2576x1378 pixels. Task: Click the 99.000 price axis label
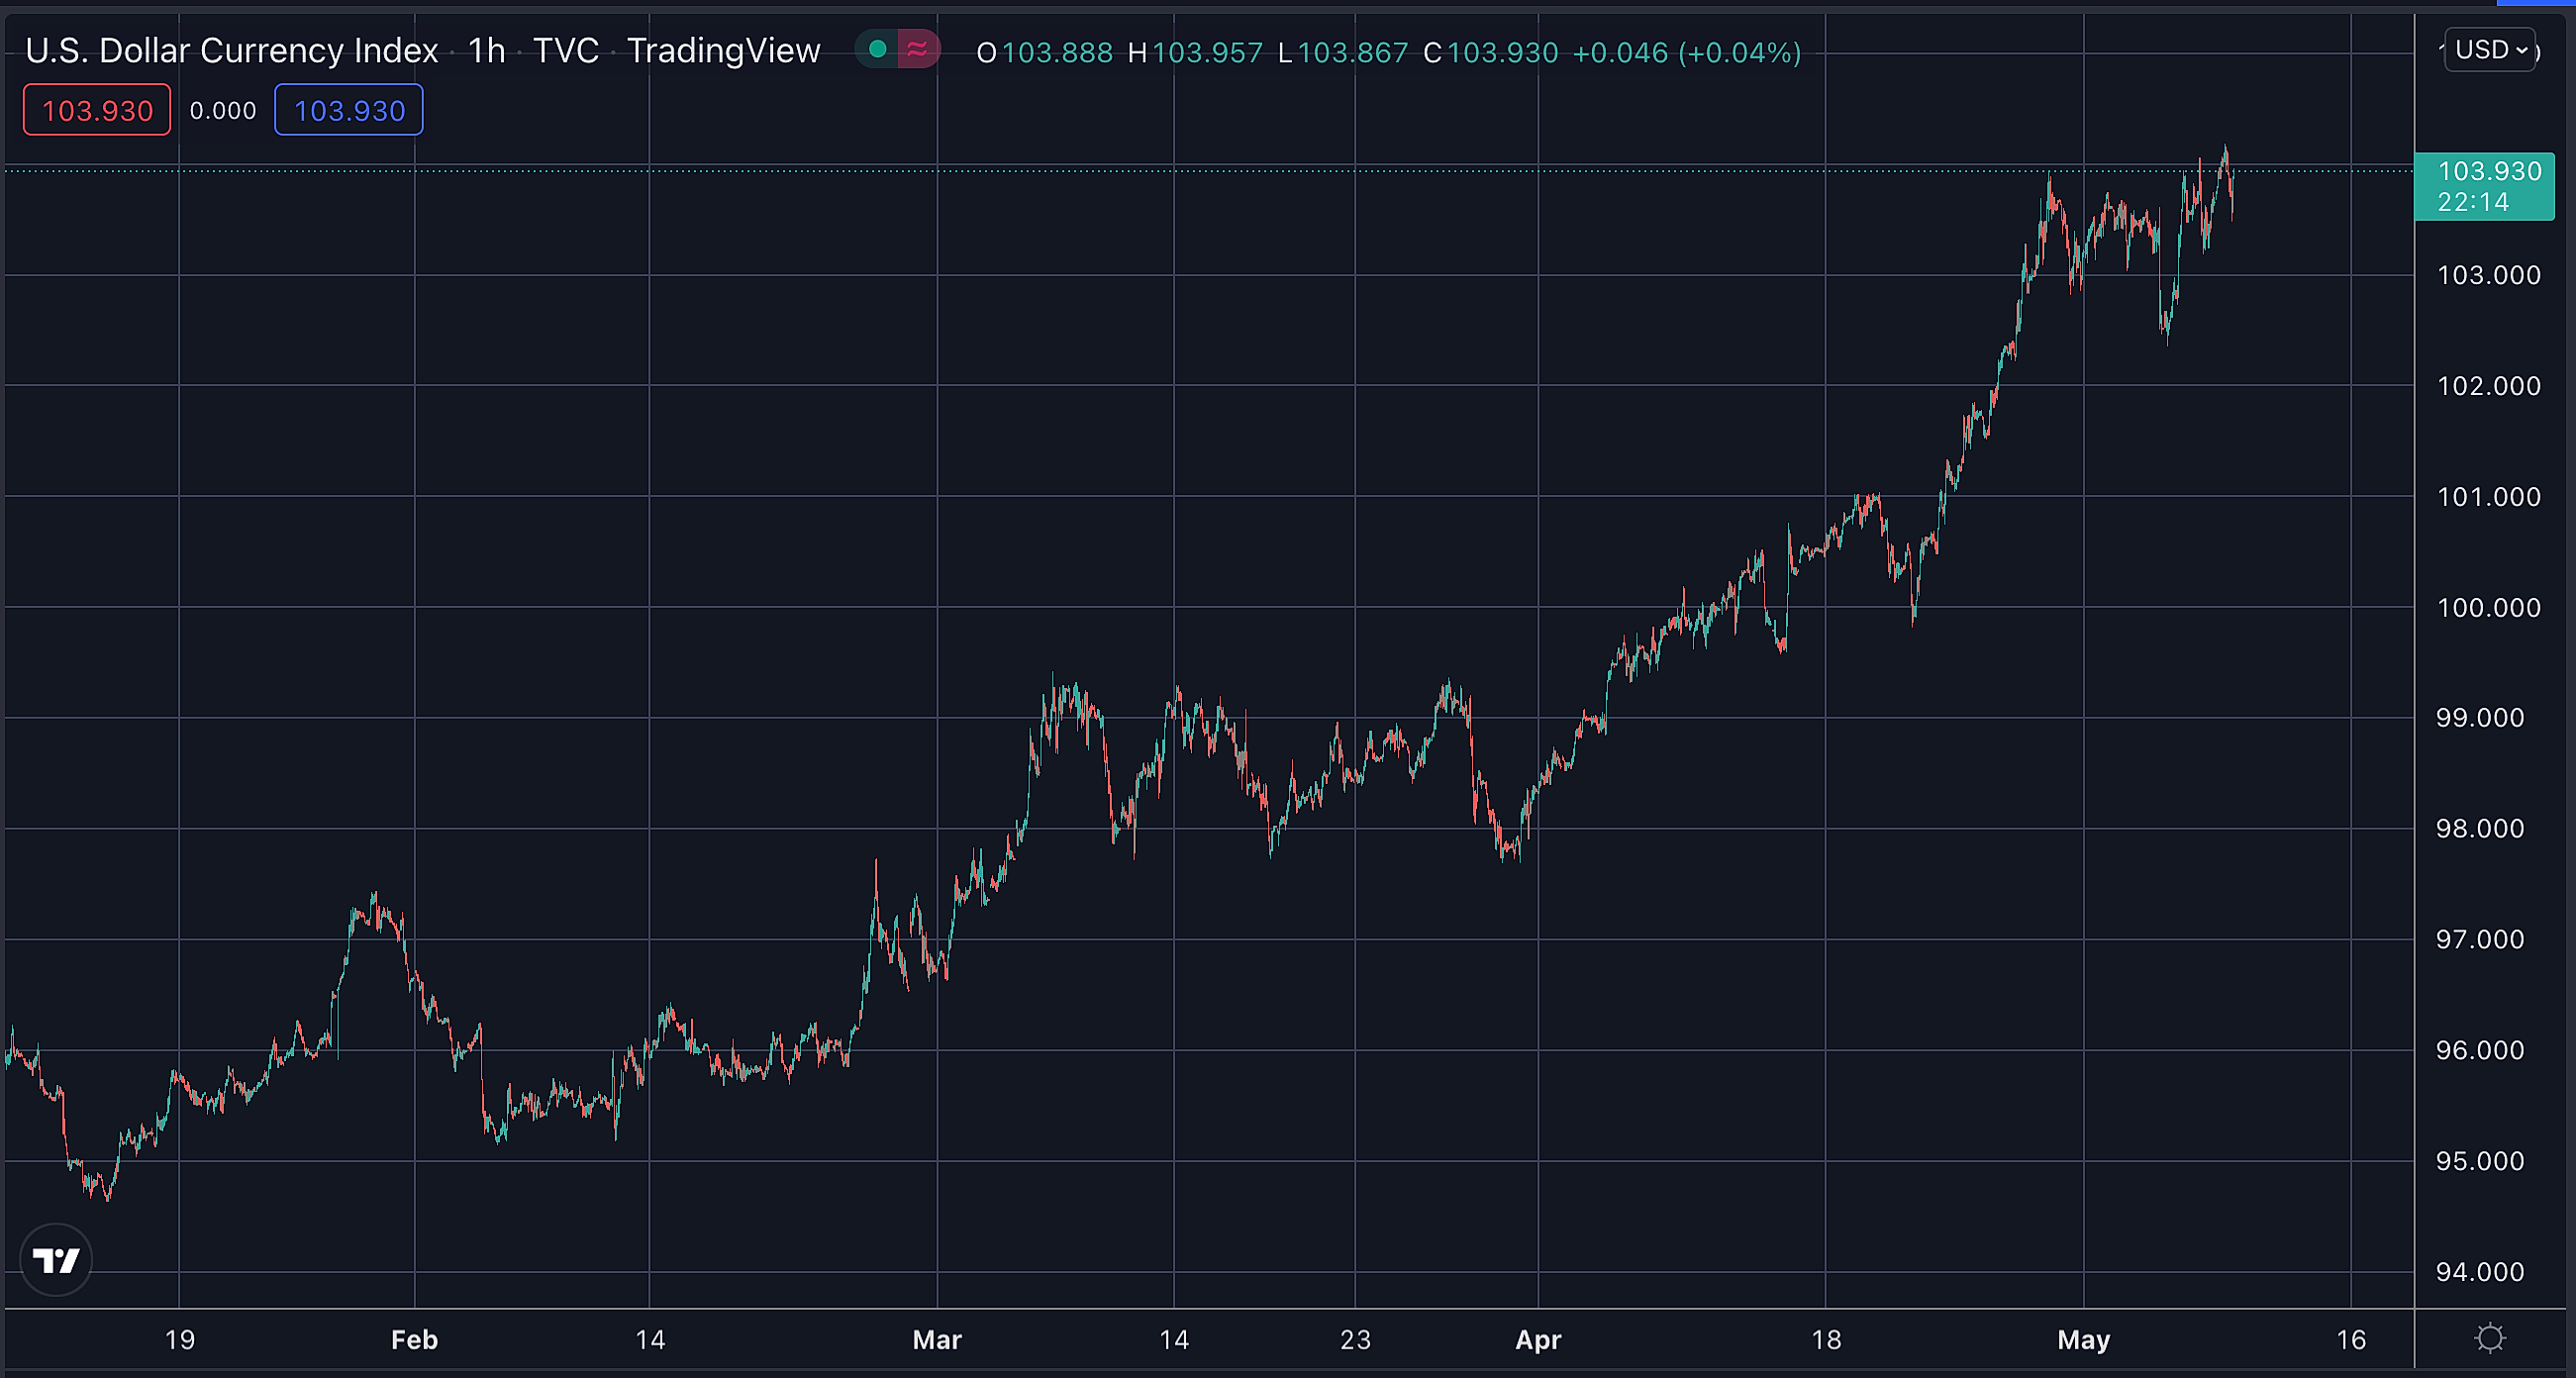[2480, 718]
